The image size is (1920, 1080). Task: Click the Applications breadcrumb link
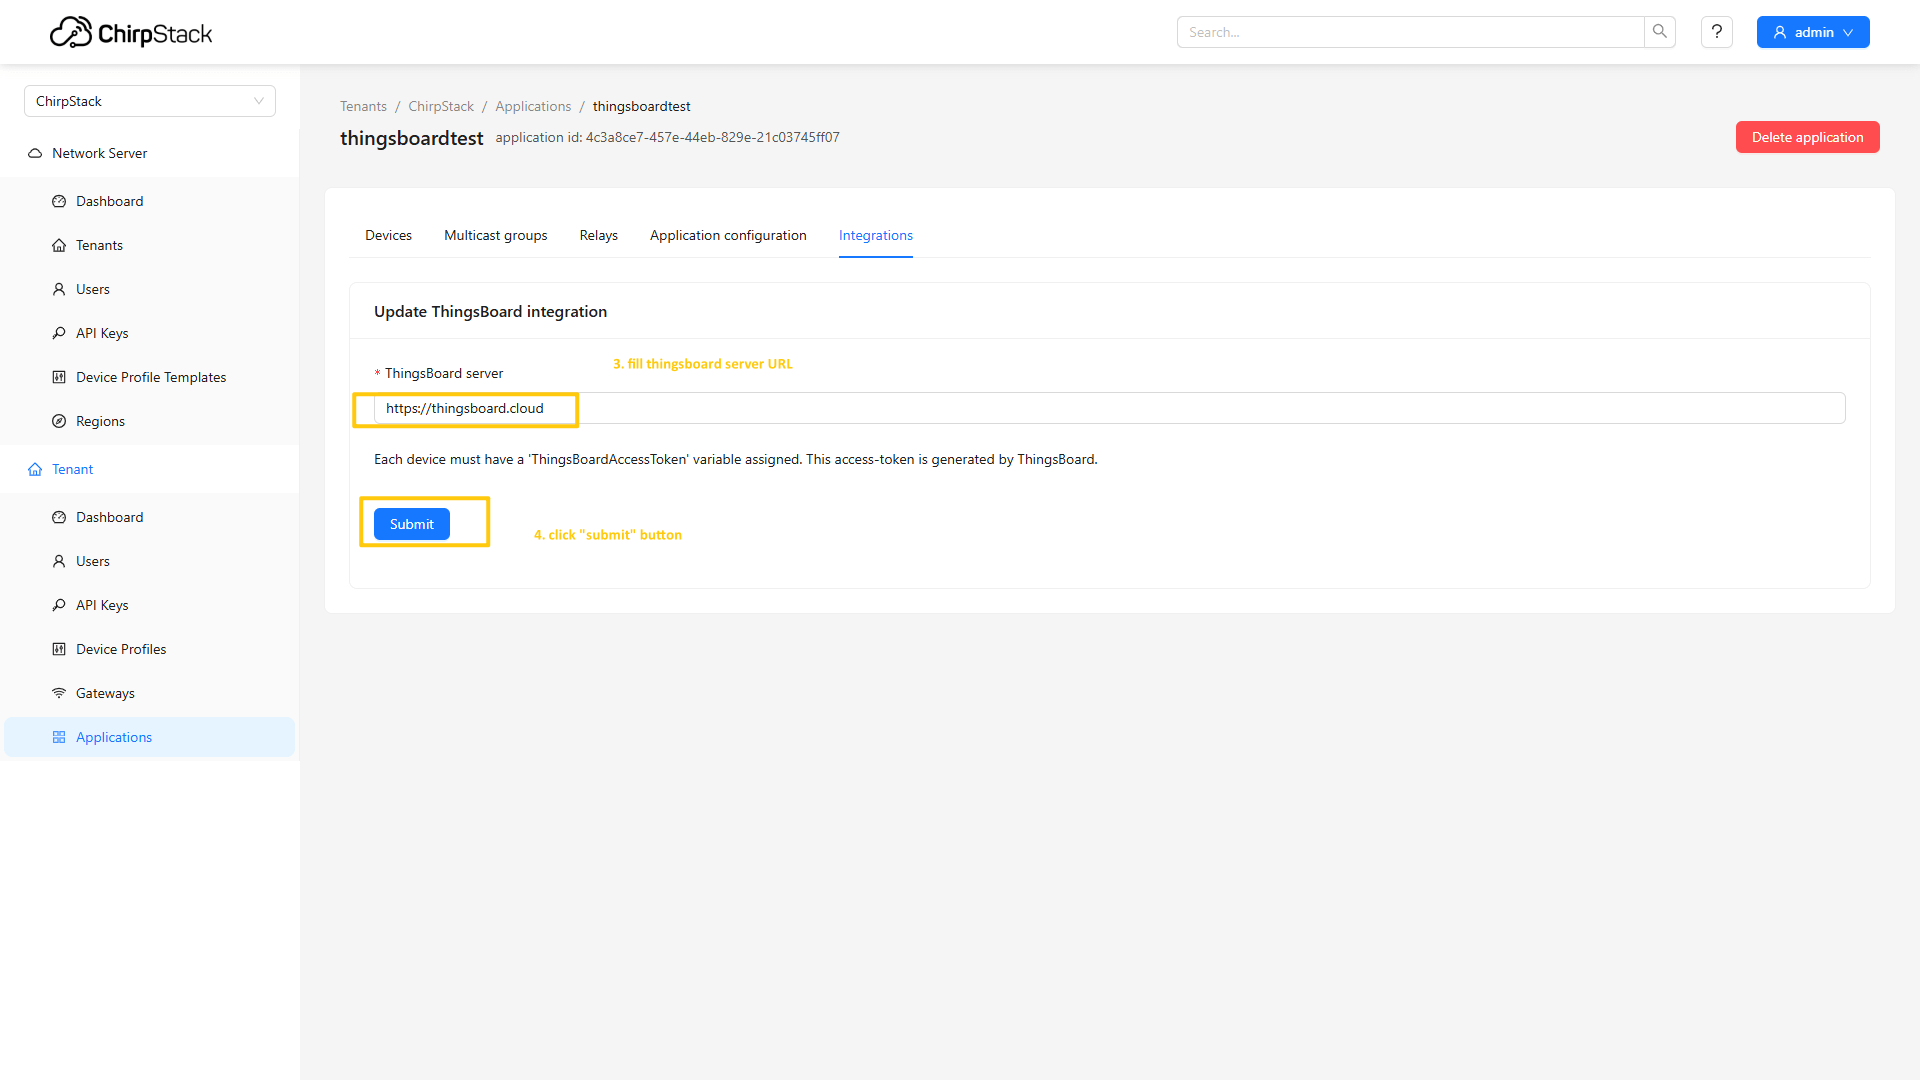pos(533,106)
